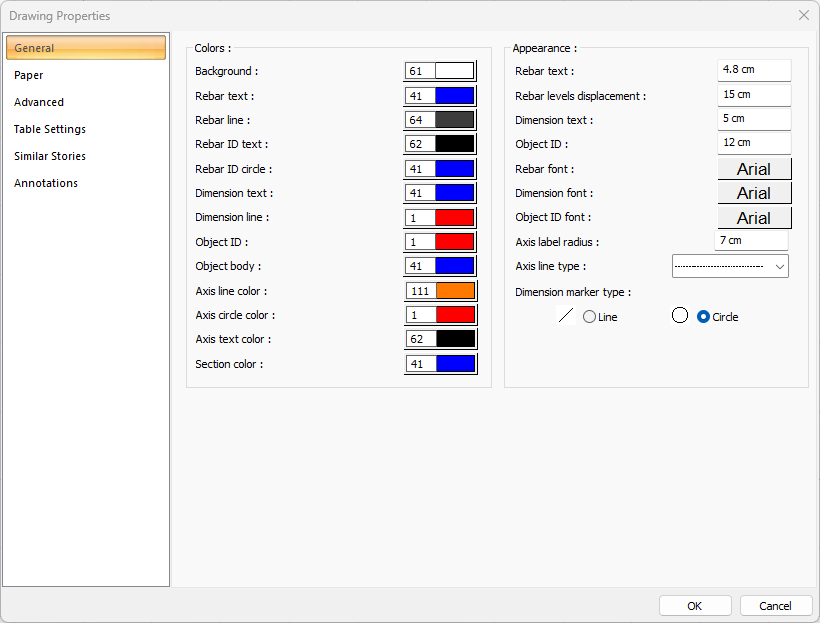
Task: Click the Cancel button
Action: 775,605
